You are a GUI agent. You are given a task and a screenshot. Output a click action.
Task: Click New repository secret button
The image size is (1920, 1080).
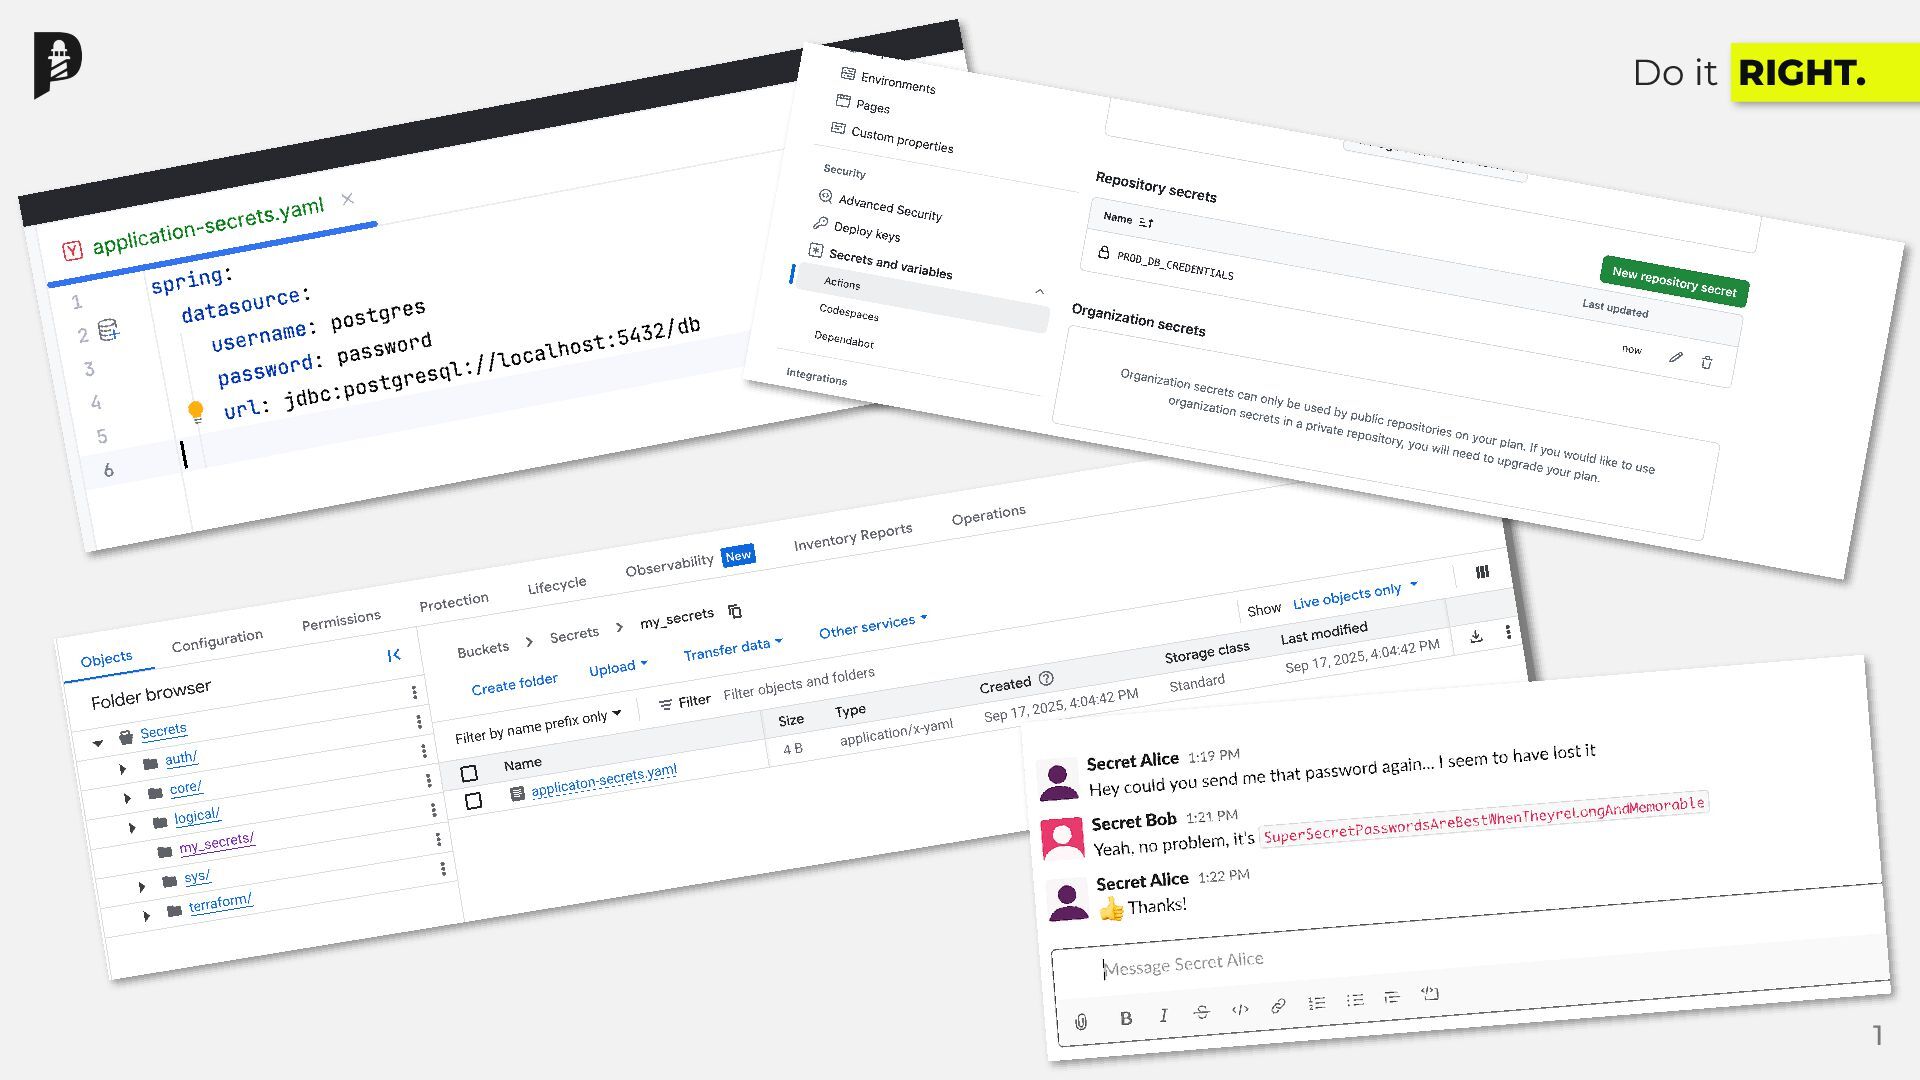(1674, 280)
